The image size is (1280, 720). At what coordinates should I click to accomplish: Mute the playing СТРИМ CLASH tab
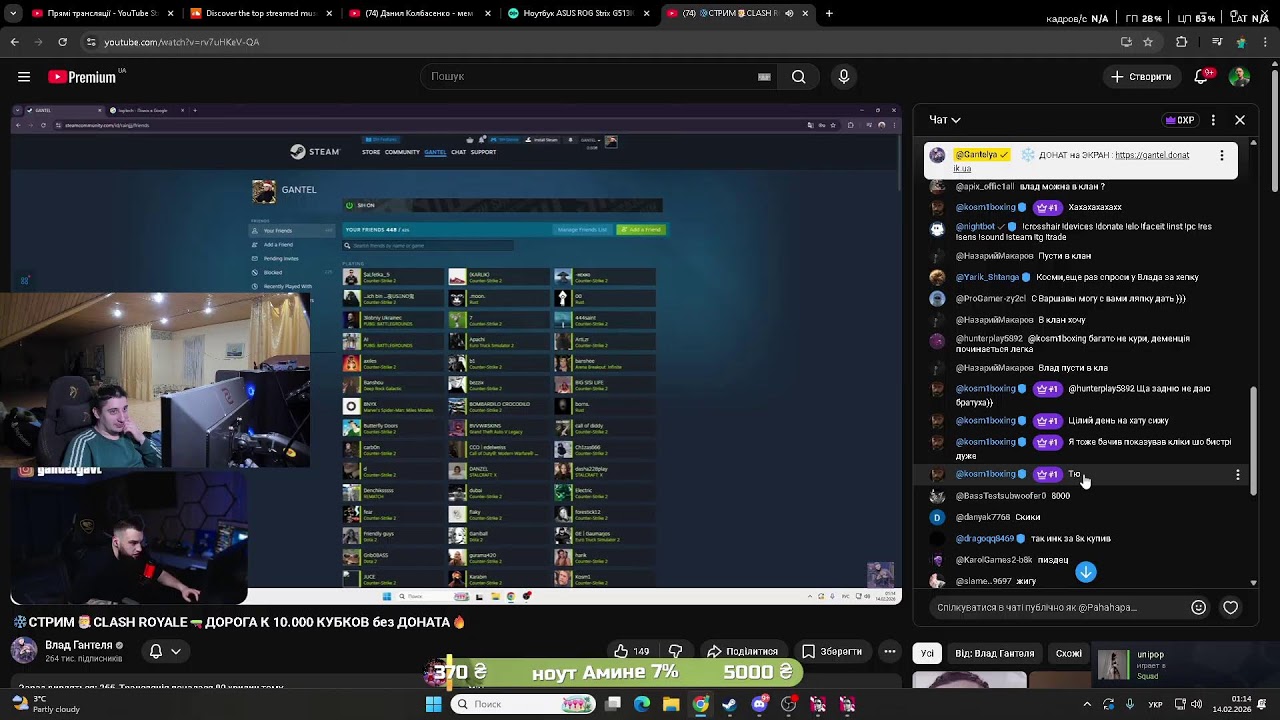(x=789, y=14)
